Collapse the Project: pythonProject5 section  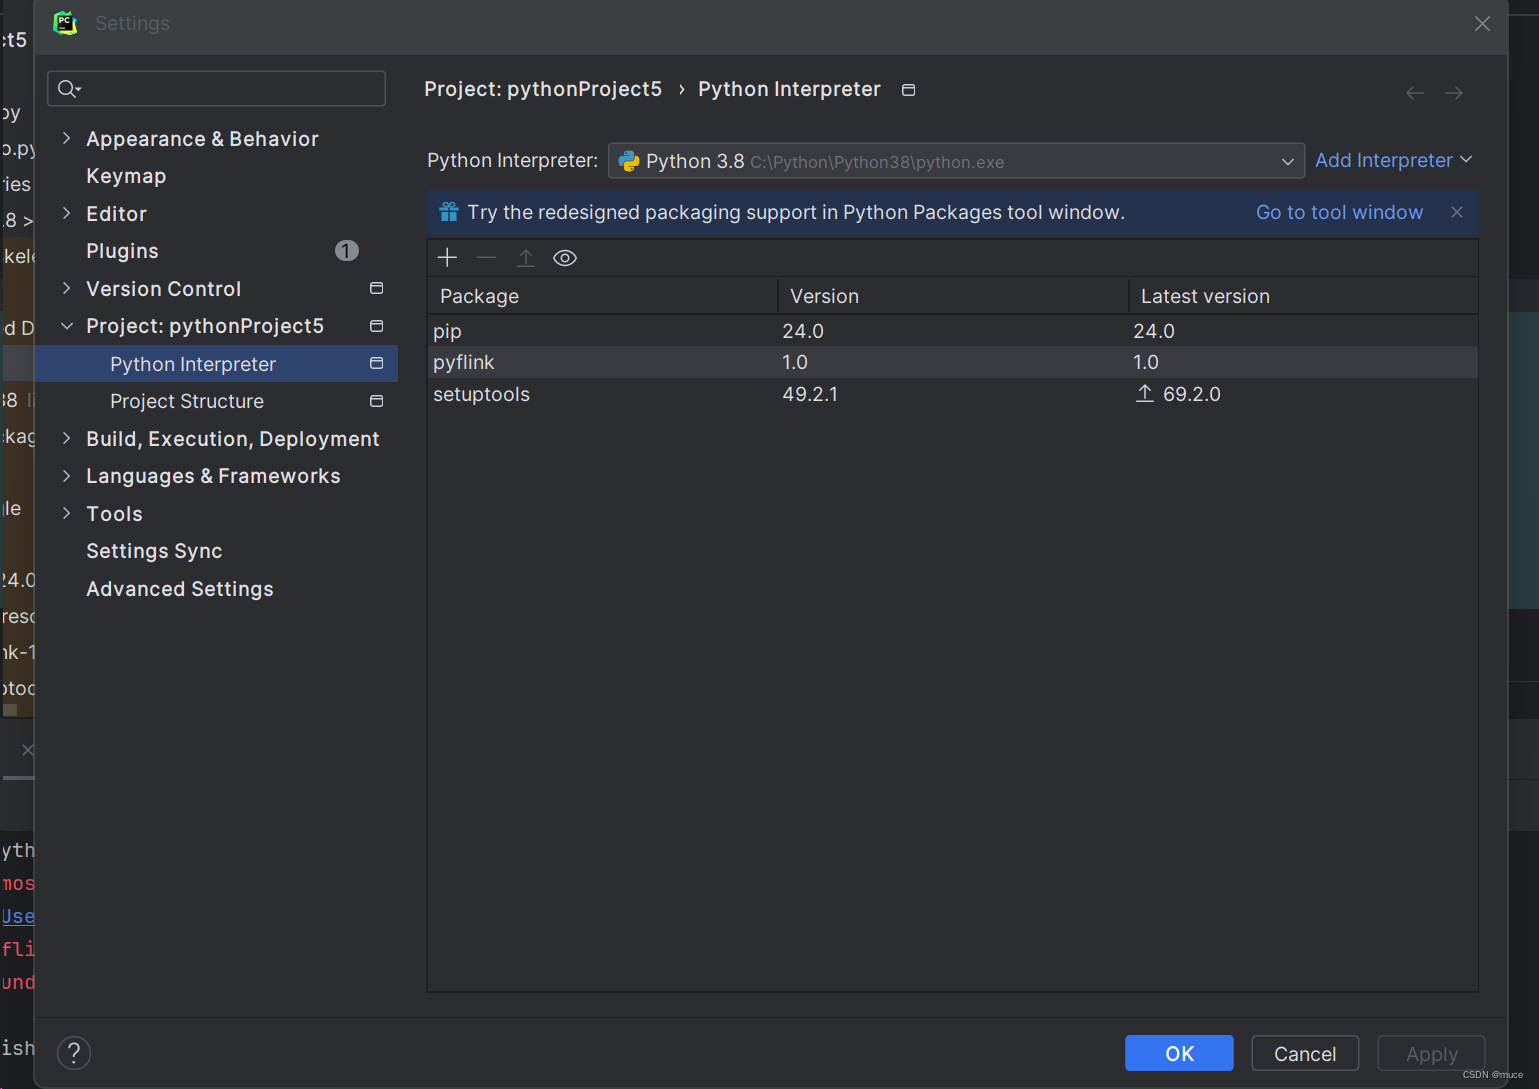click(66, 325)
